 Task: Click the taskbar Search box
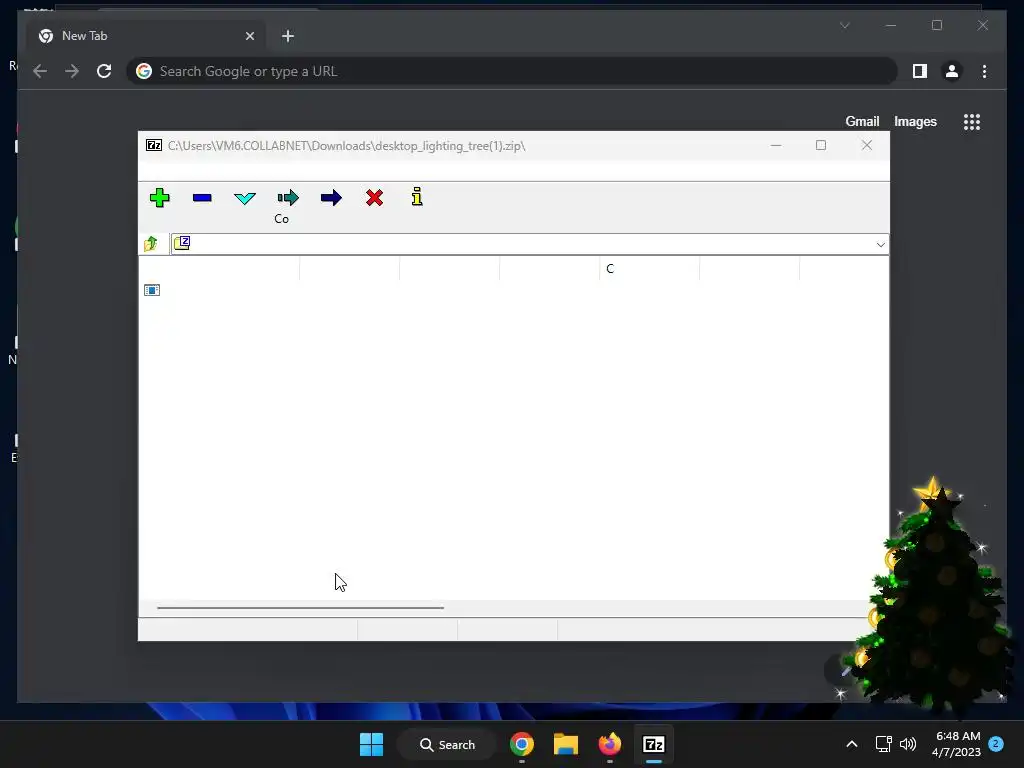pyautogui.click(x=447, y=744)
